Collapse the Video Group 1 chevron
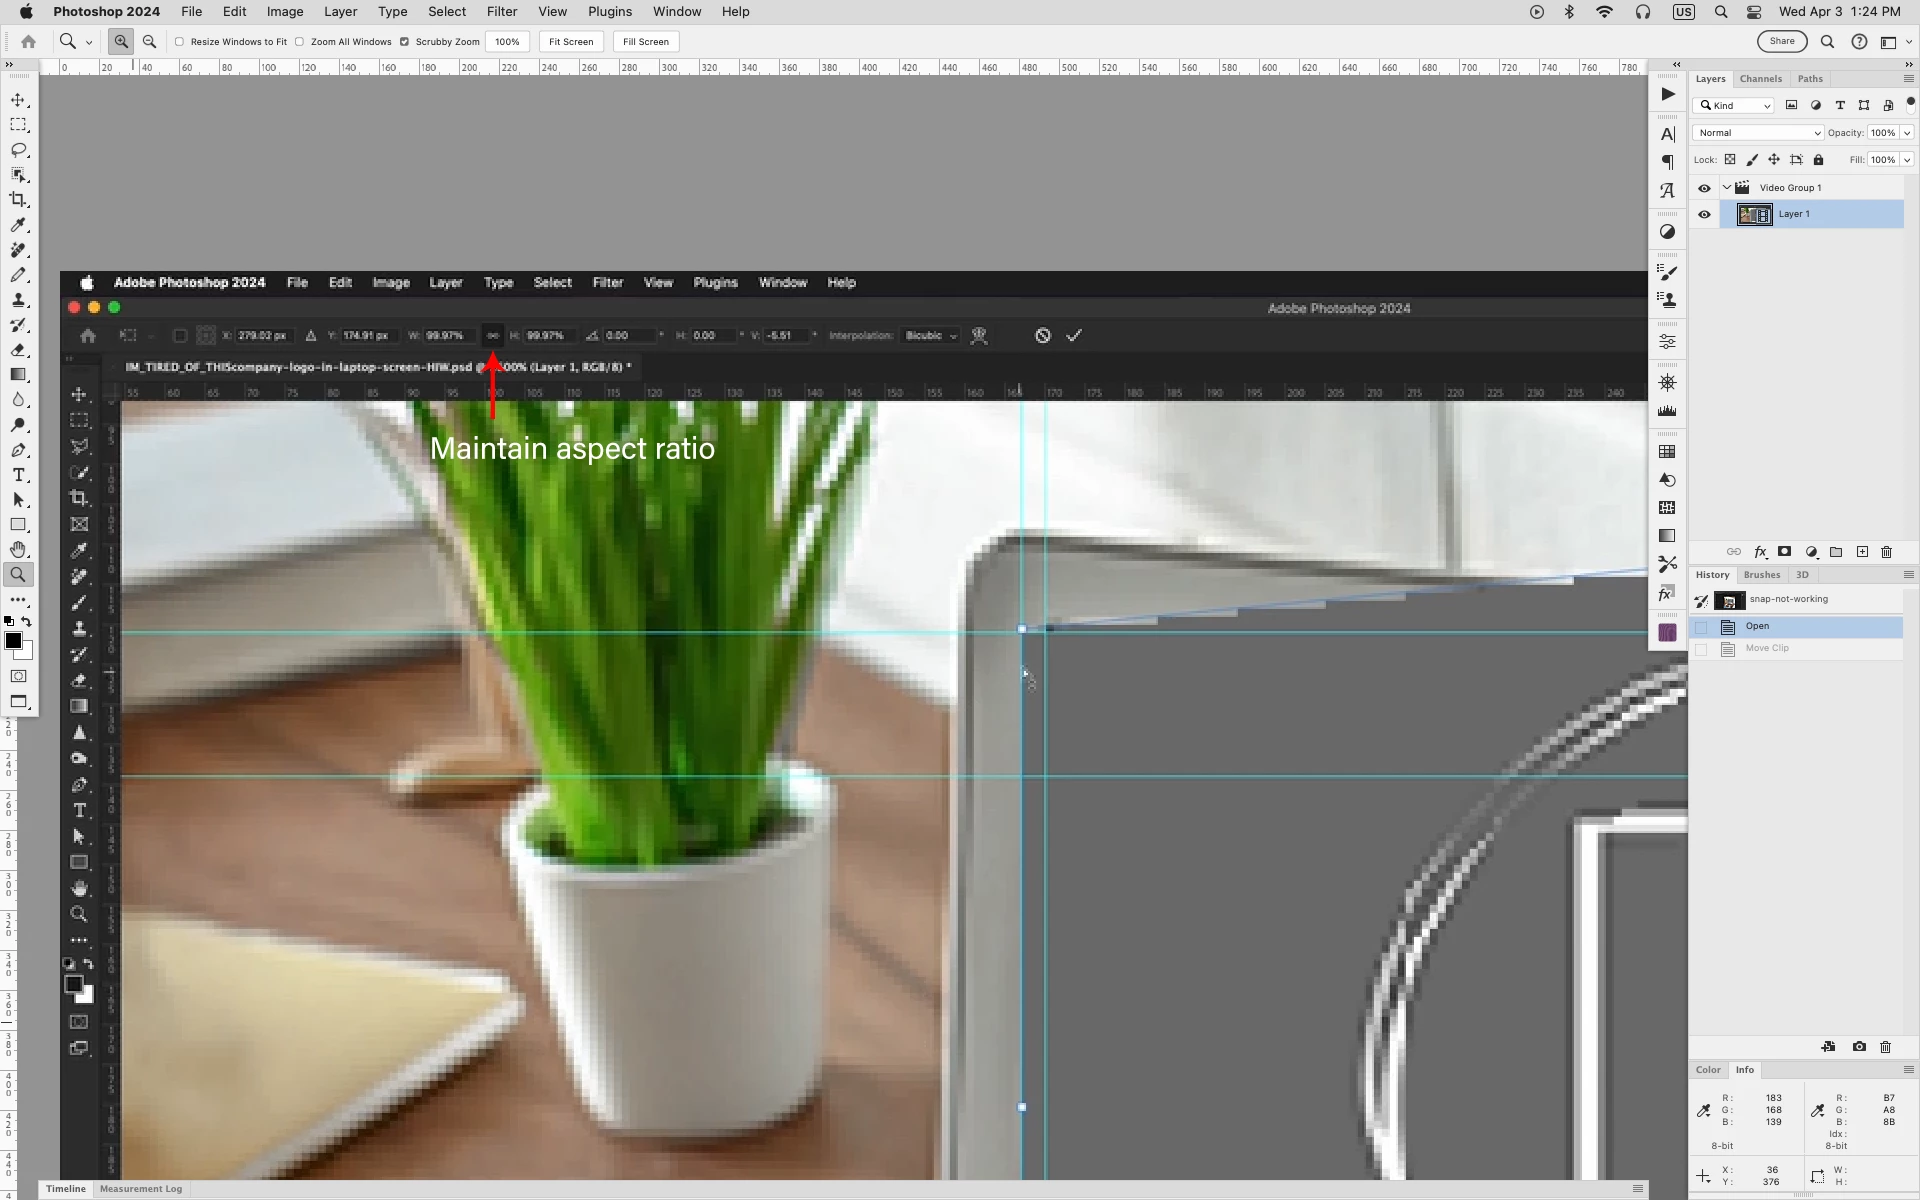This screenshot has height=1200, width=1920. click(1727, 188)
